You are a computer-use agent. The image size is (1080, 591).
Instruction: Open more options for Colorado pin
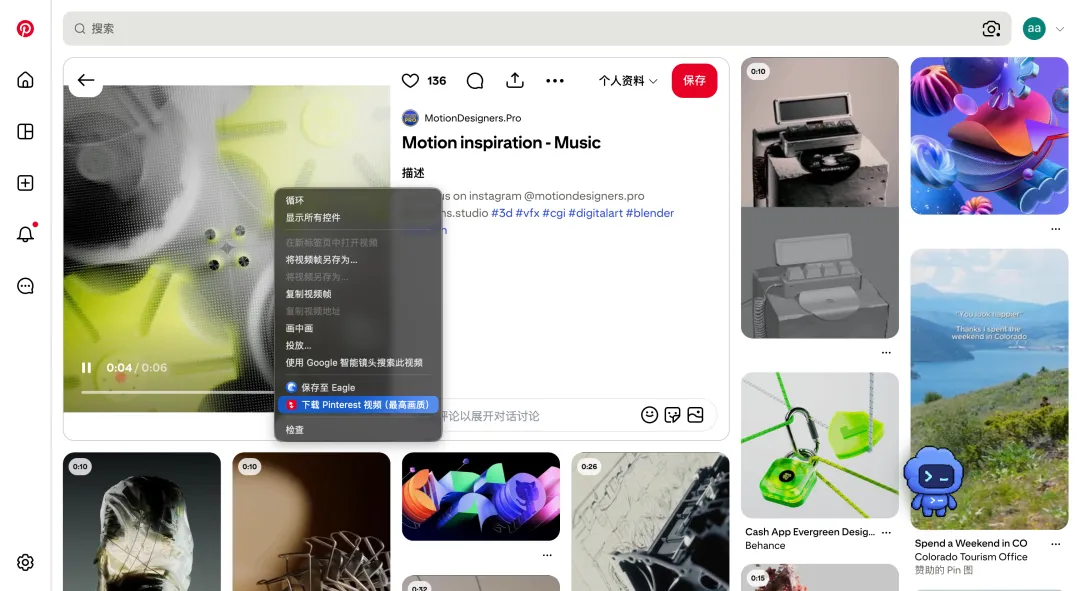(x=1055, y=544)
